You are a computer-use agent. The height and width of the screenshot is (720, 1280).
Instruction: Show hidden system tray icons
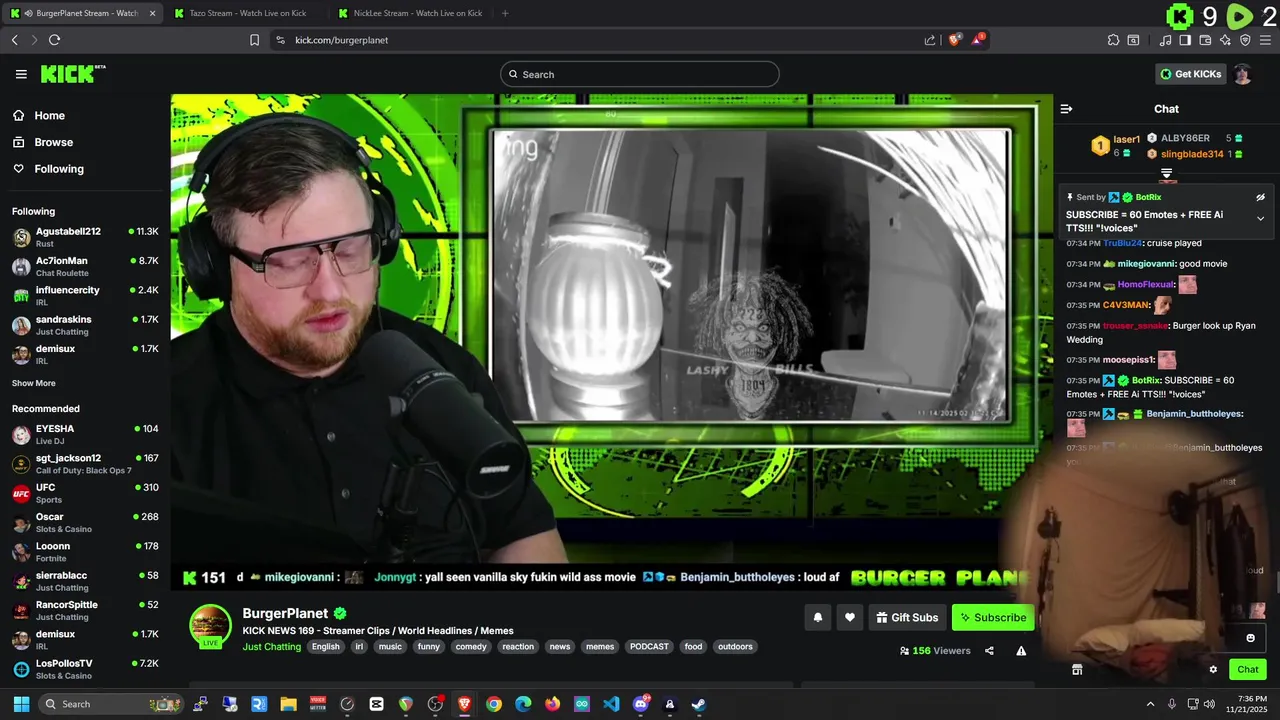1150,704
